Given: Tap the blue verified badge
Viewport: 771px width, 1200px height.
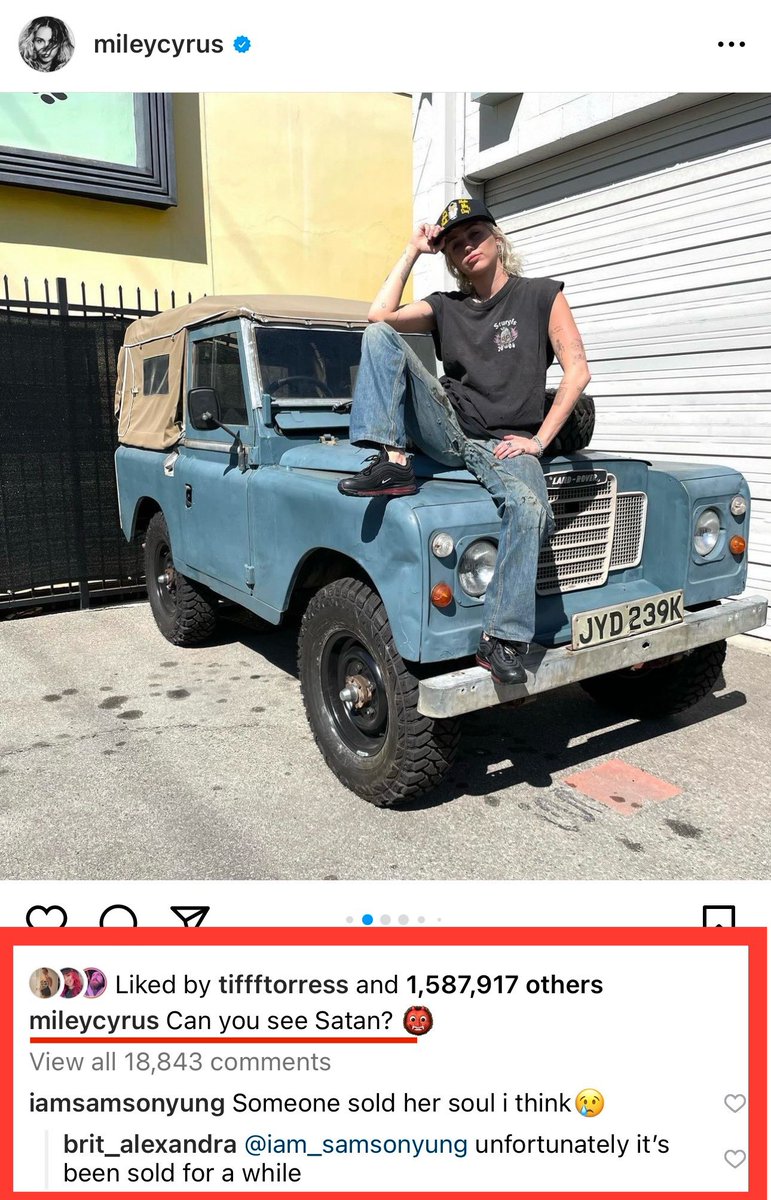Looking at the screenshot, I should (x=241, y=45).
